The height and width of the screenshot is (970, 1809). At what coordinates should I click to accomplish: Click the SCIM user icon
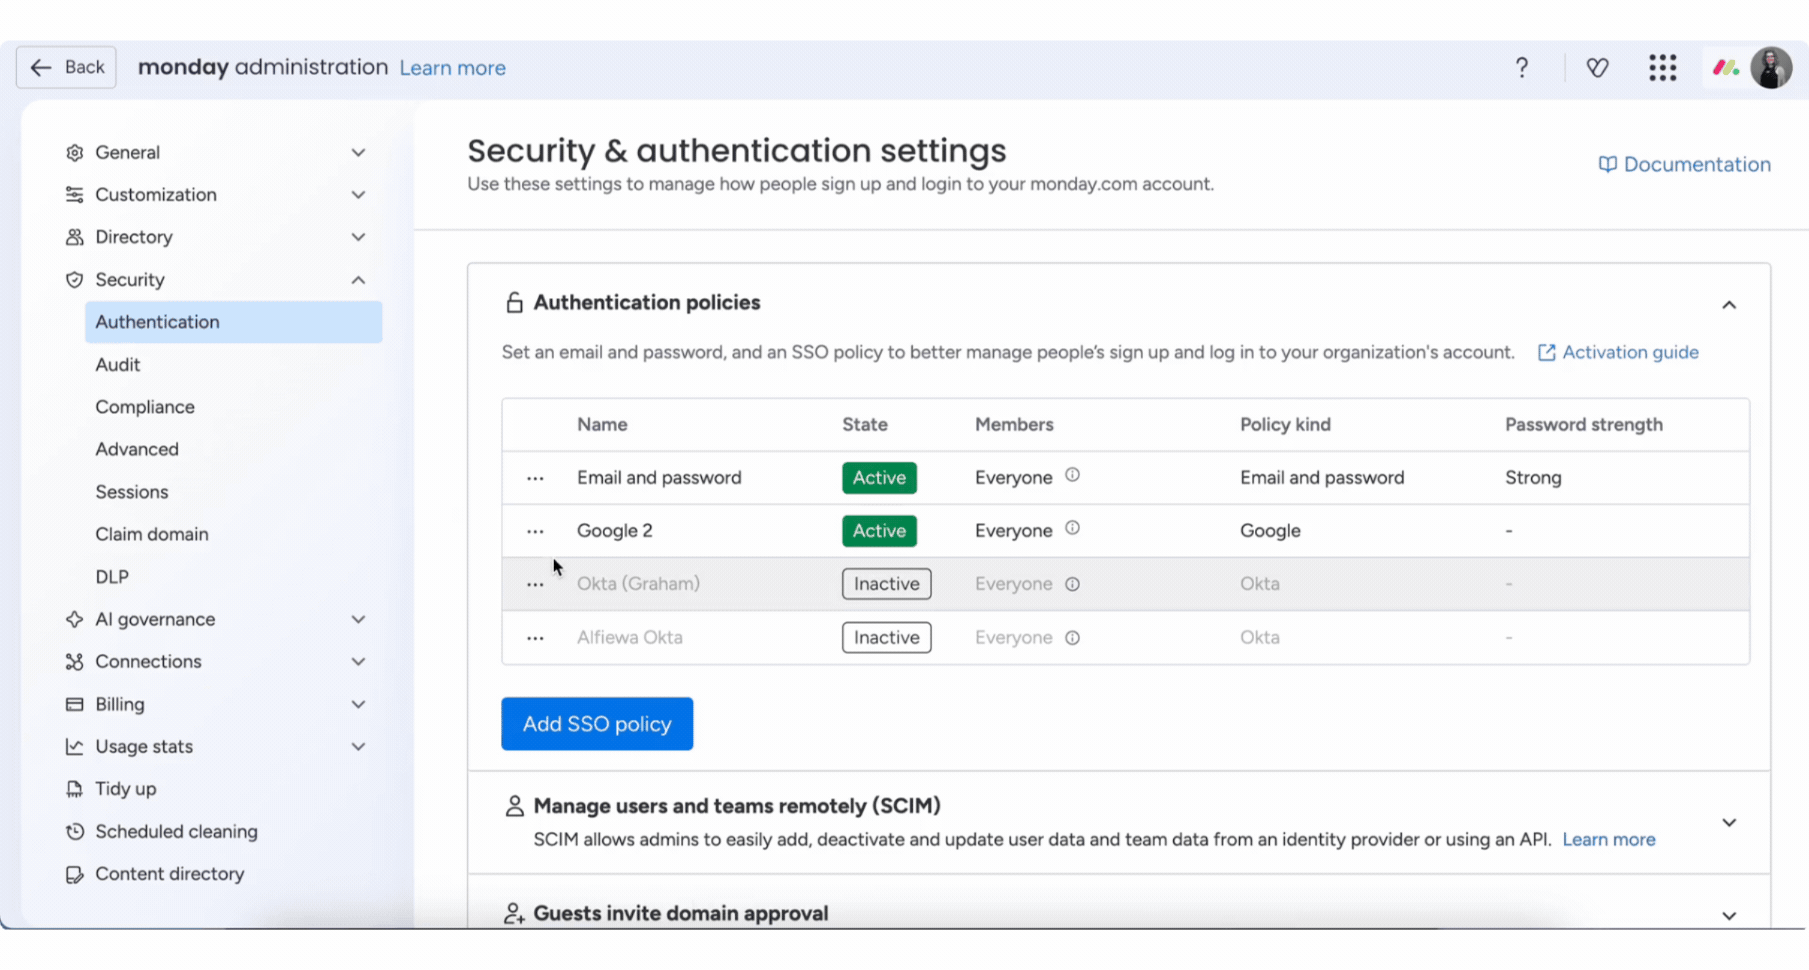point(514,806)
